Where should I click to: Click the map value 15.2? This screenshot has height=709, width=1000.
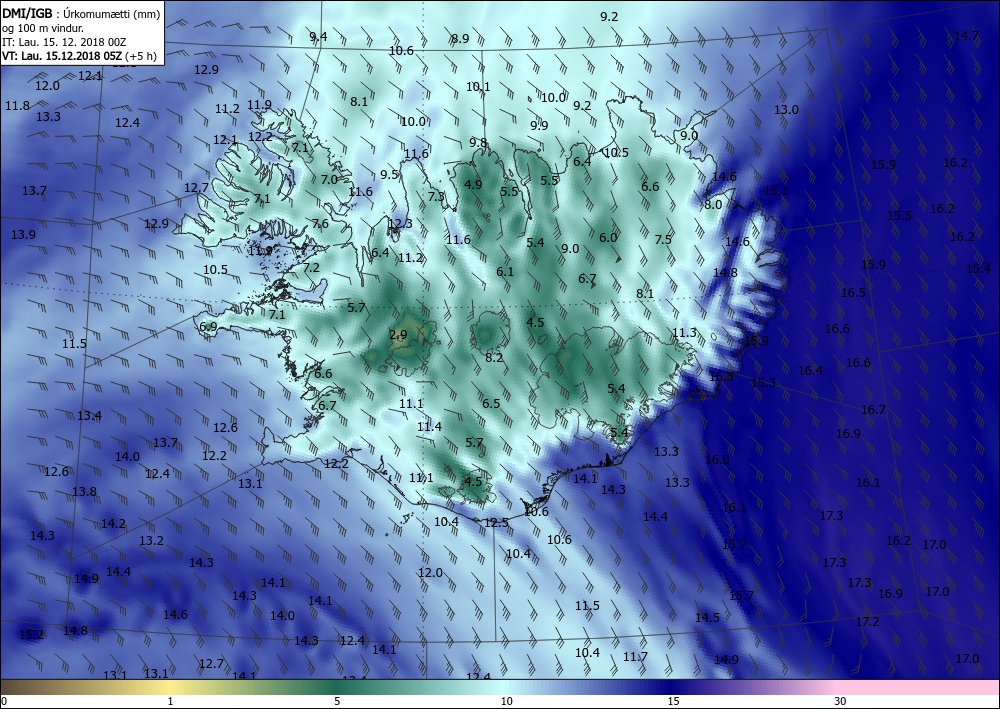click(x=31, y=635)
